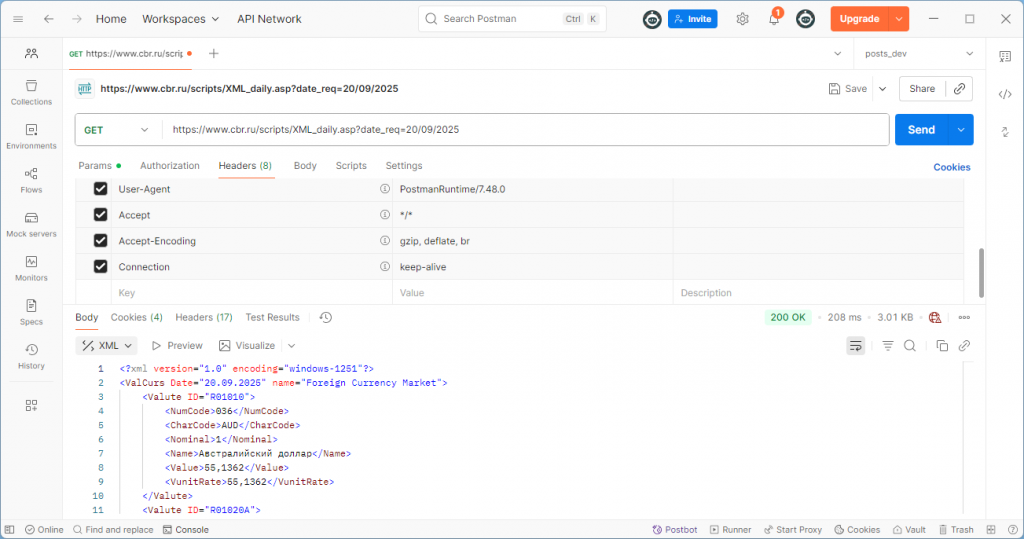The height and width of the screenshot is (539, 1024).
Task: Open the settings gear icon
Action: point(742,19)
